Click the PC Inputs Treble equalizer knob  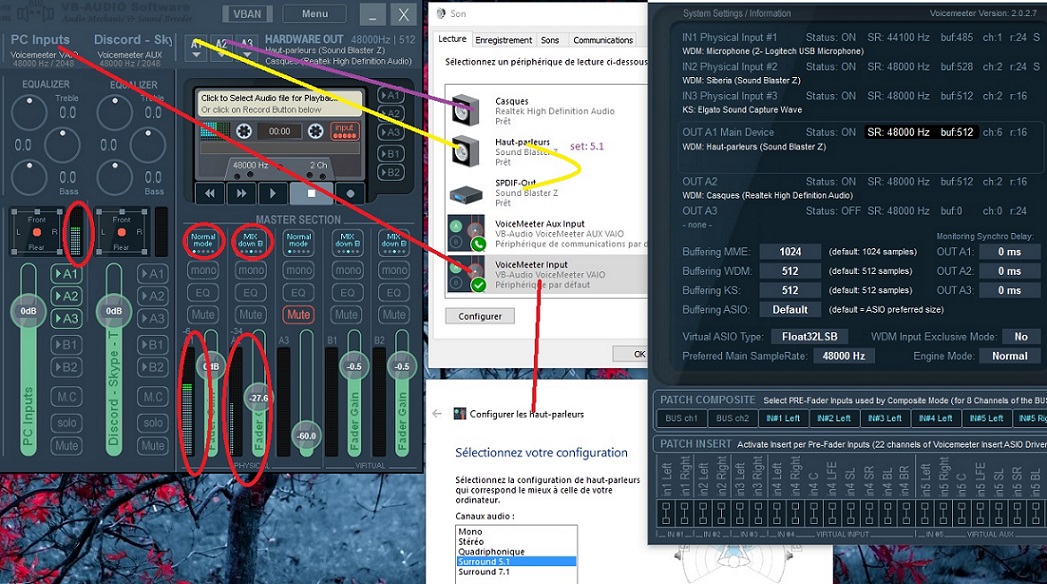pyautogui.click(x=29, y=111)
